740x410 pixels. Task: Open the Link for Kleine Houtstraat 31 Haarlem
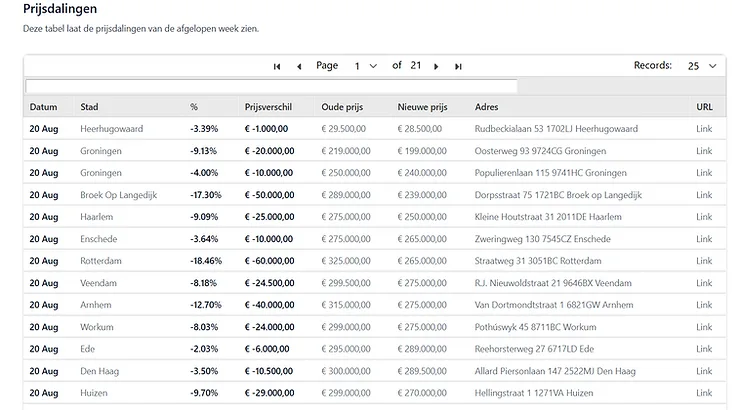[704, 217]
